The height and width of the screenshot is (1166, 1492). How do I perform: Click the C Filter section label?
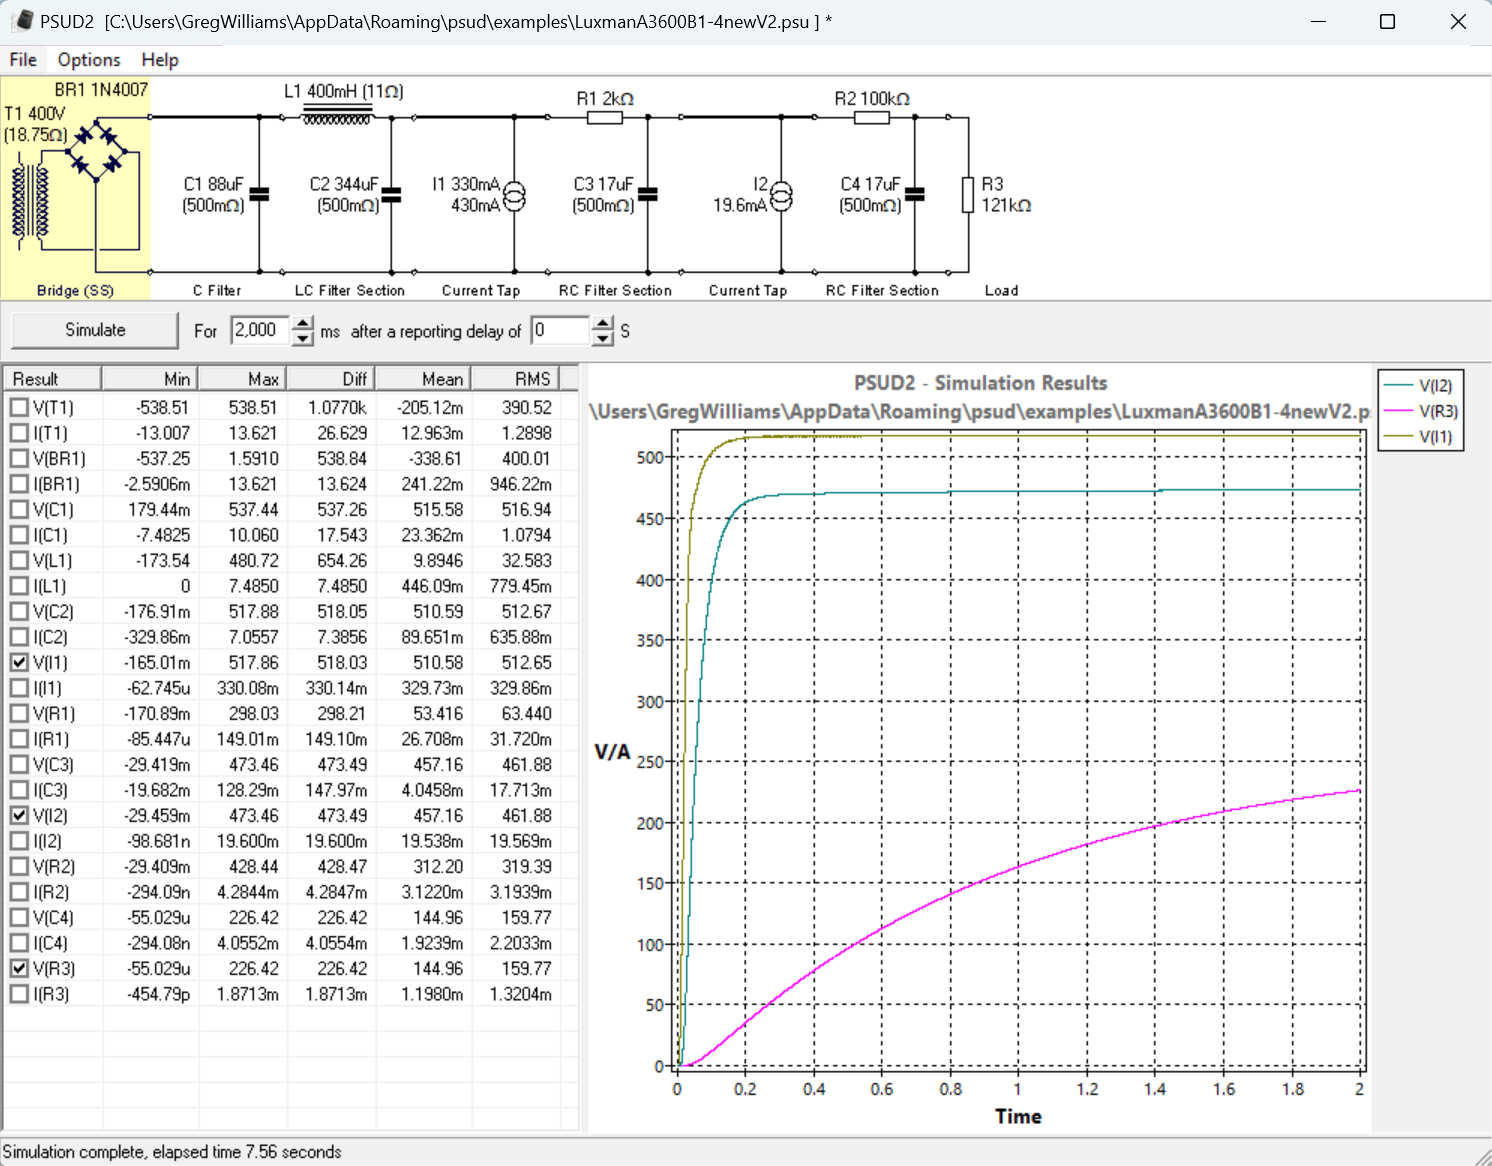[x=217, y=291]
